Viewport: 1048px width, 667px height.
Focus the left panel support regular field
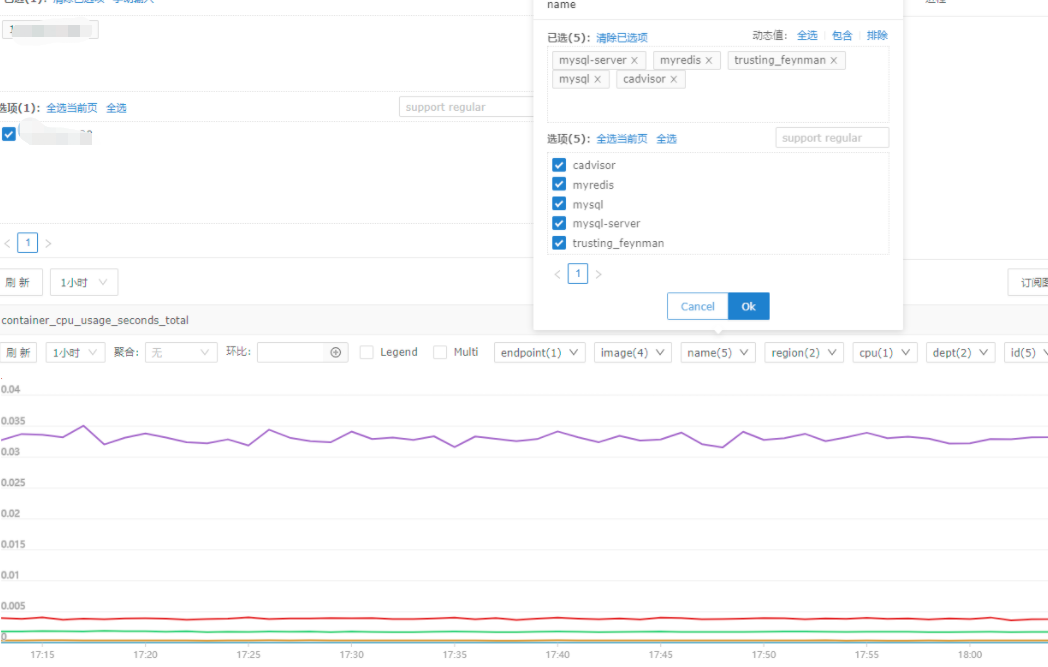pyautogui.click(x=466, y=107)
